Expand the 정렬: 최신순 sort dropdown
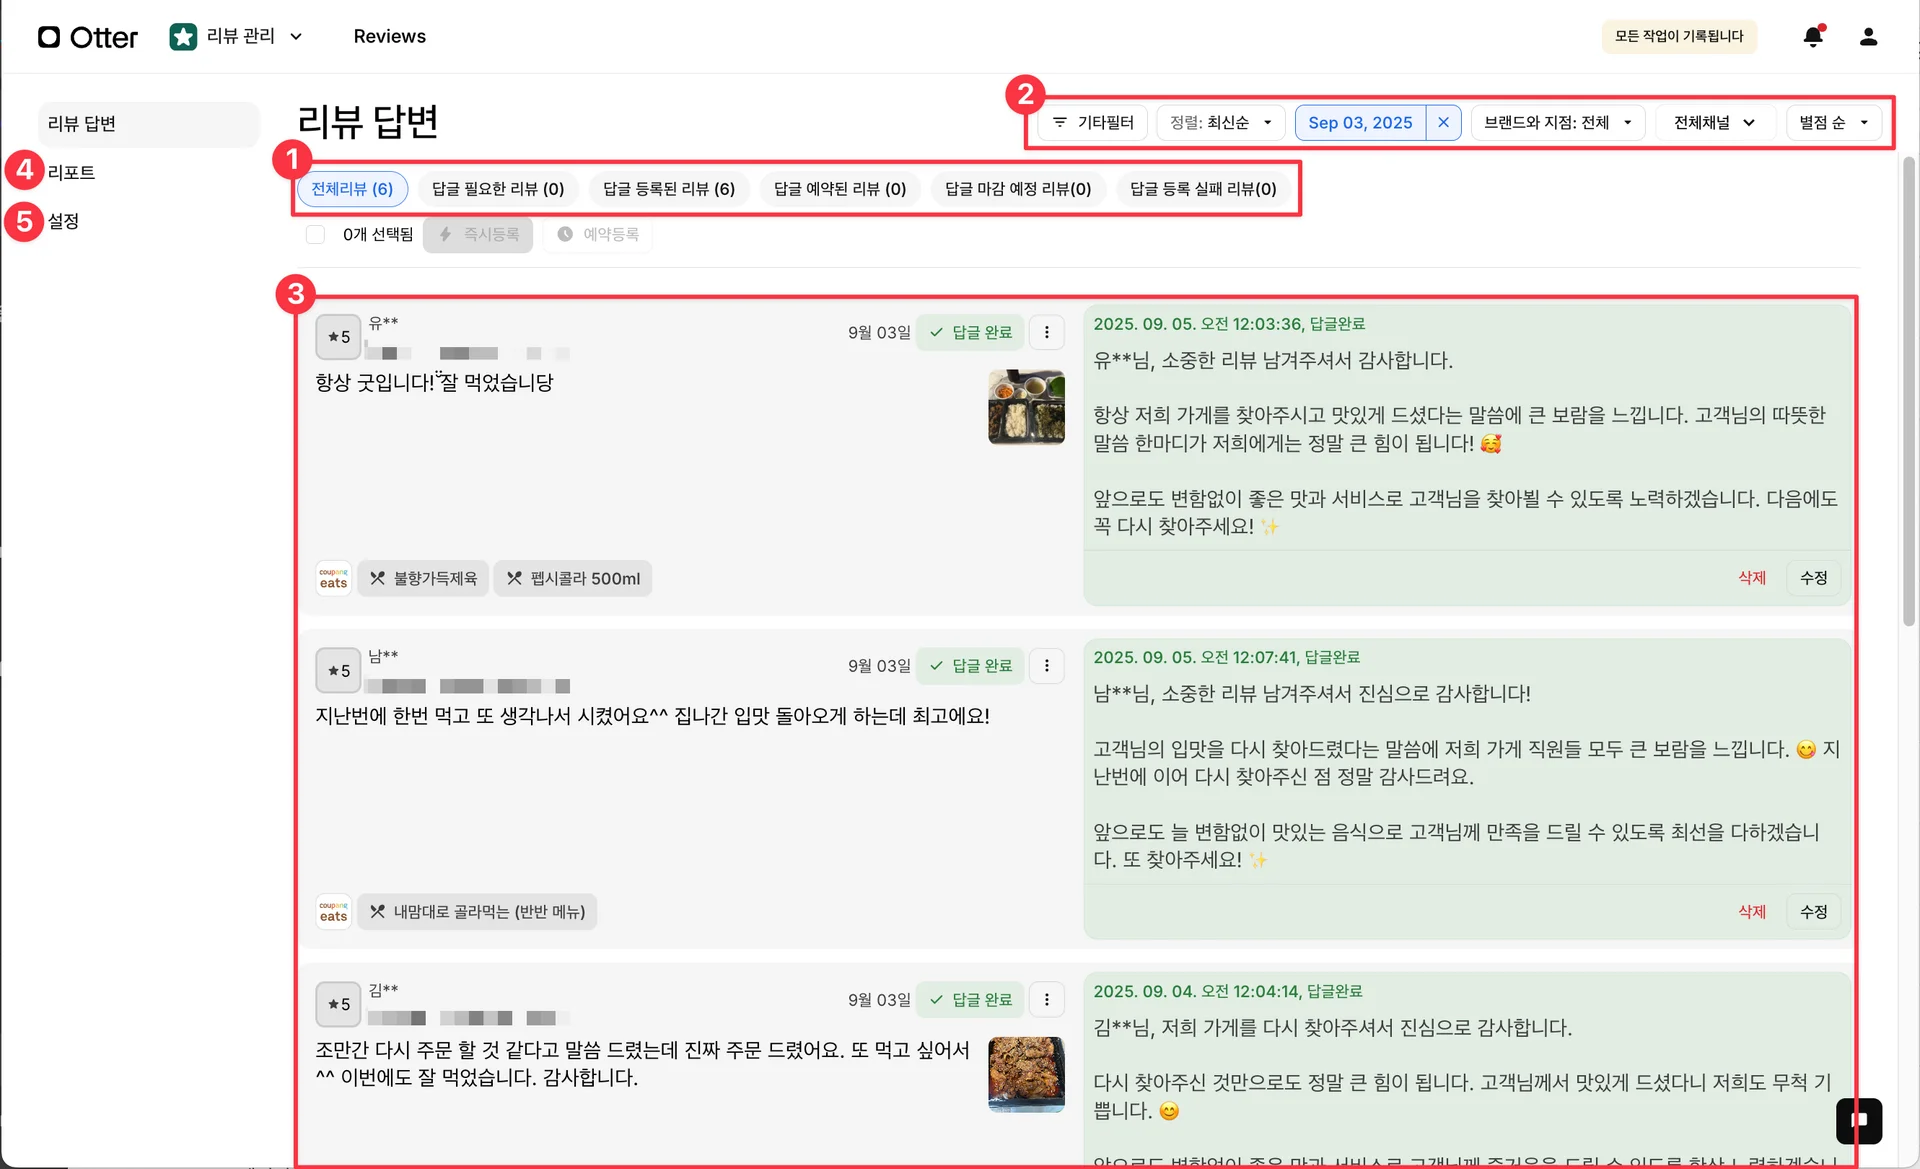The width and height of the screenshot is (1920, 1169). tap(1221, 122)
